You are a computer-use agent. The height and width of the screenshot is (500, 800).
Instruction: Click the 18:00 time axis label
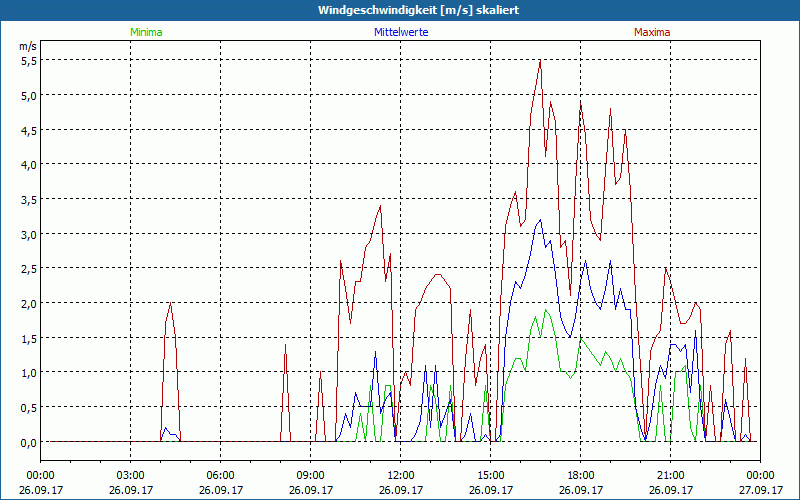tap(581, 476)
